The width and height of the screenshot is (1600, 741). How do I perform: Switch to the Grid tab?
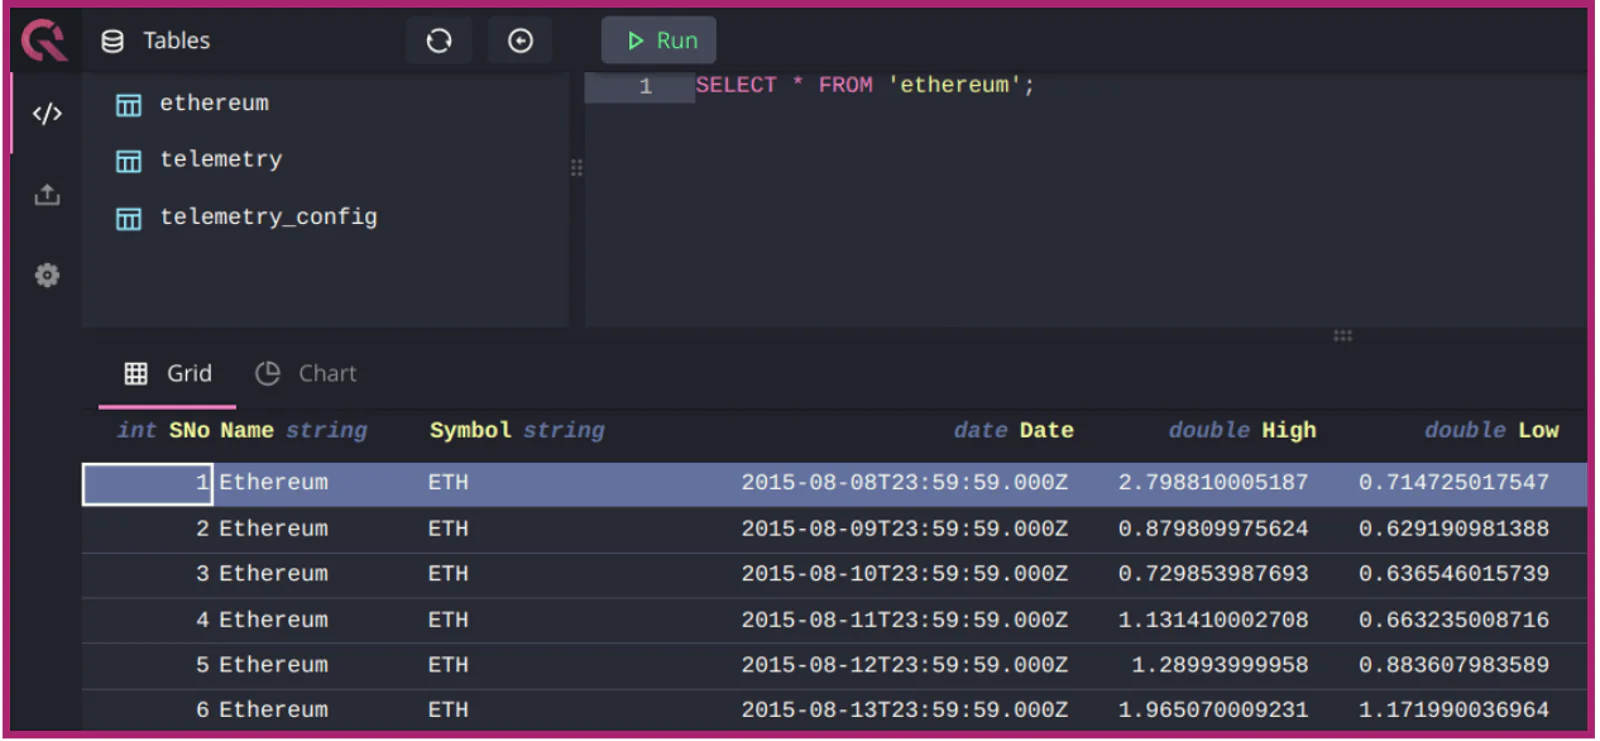(x=168, y=374)
